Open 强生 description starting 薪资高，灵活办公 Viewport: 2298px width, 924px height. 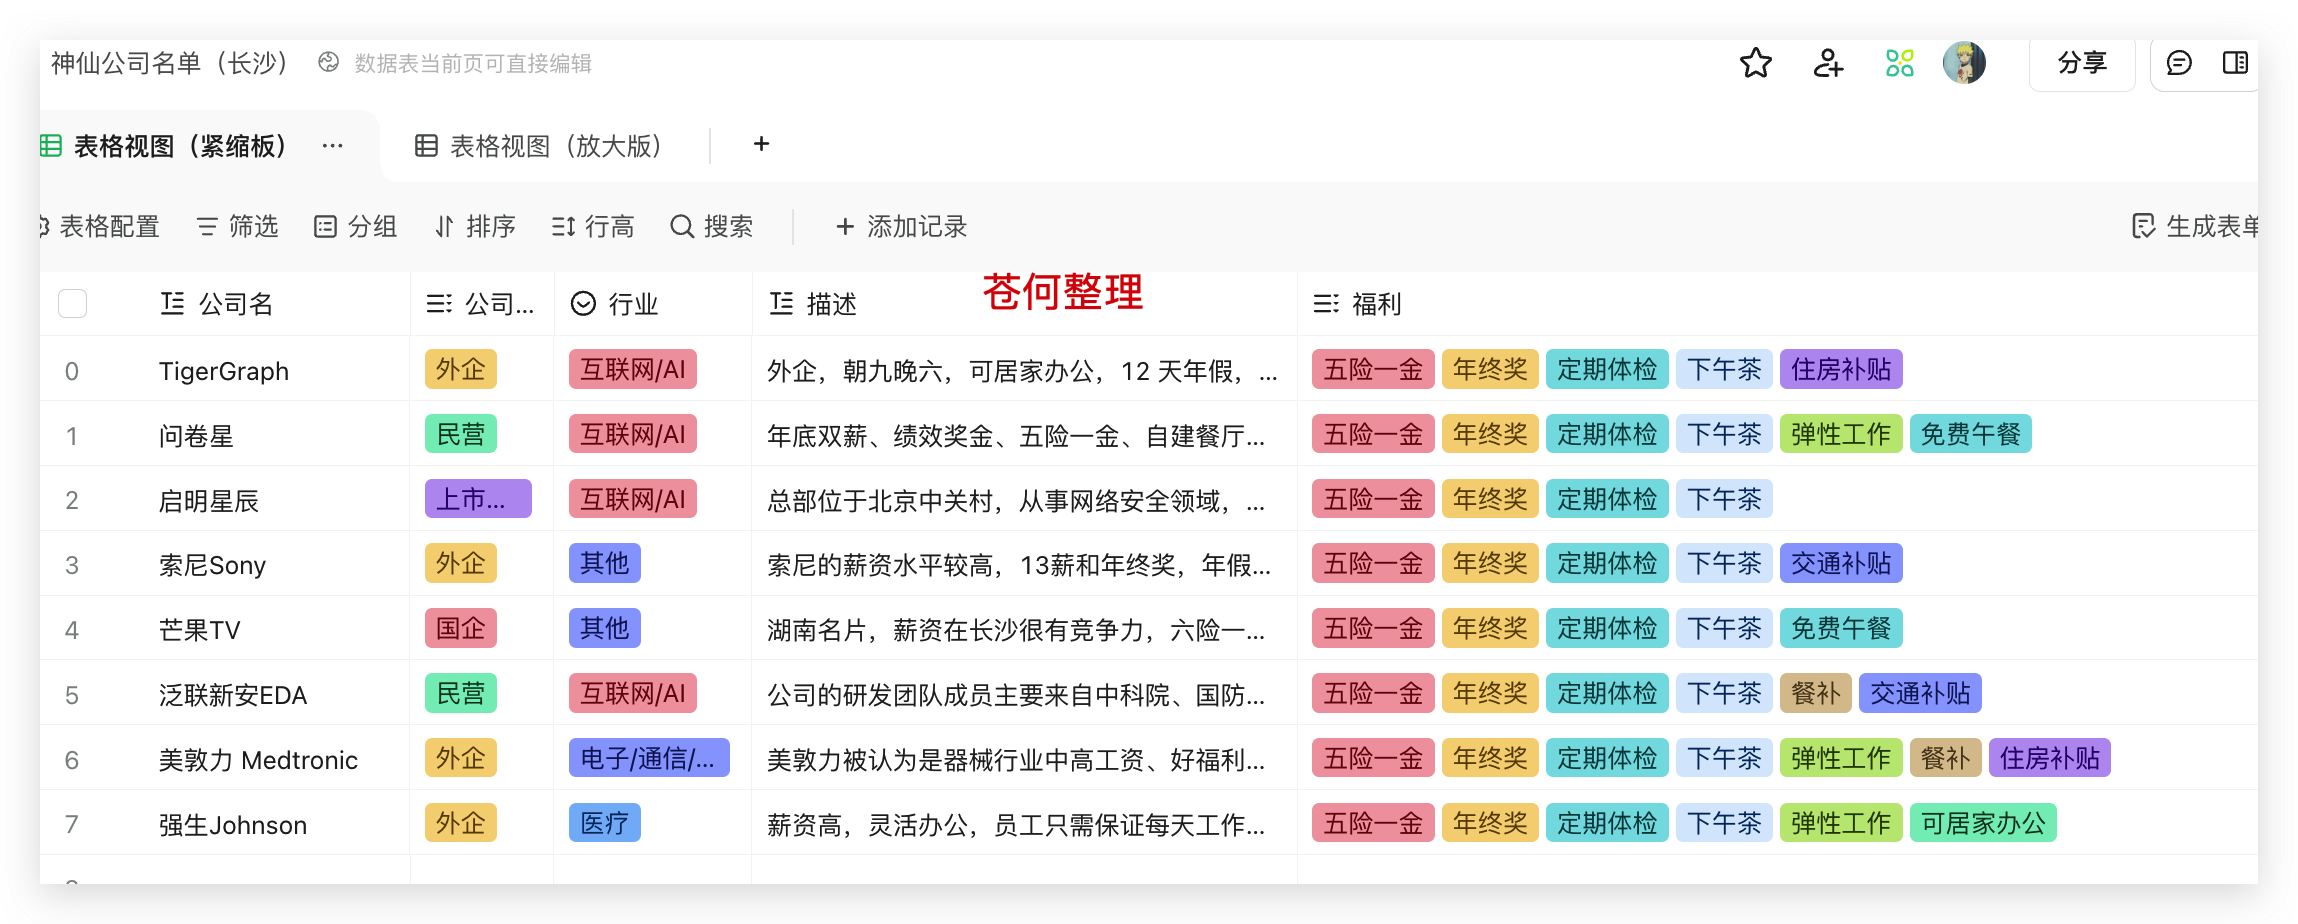click(1016, 825)
